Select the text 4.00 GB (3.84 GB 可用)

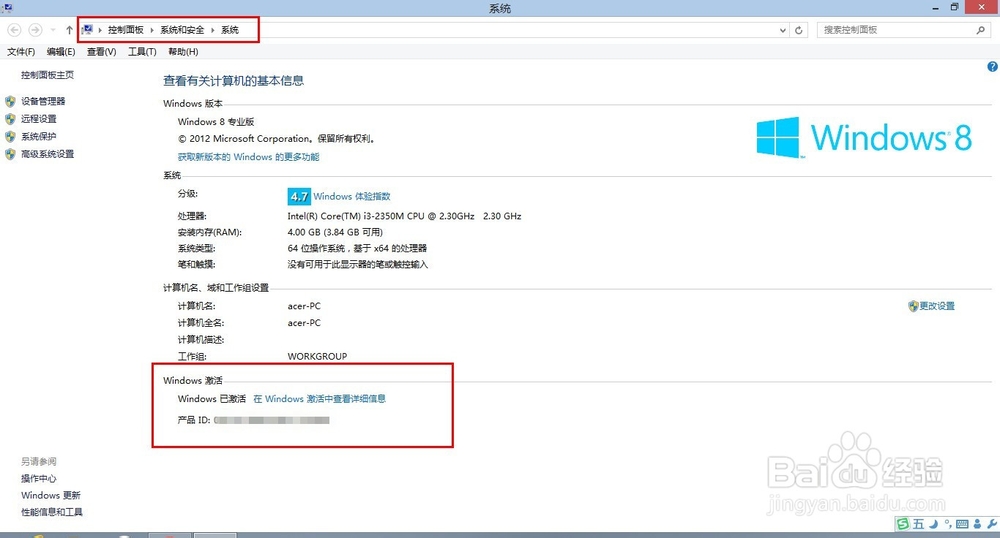point(335,232)
